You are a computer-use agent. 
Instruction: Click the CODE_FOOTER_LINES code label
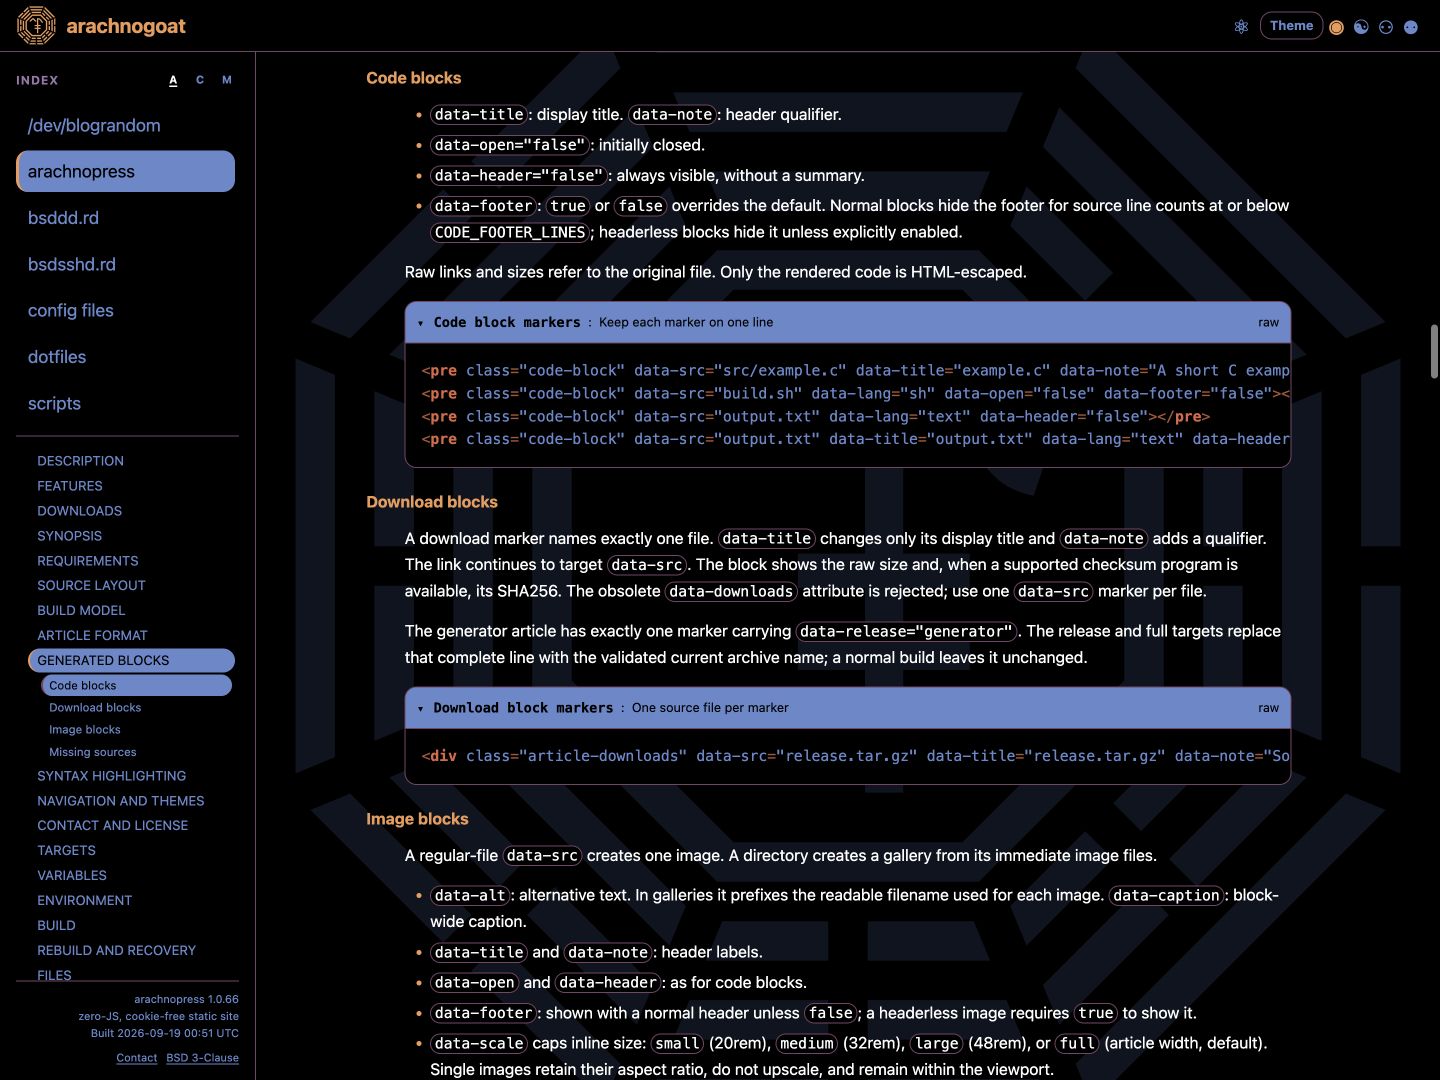tap(510, 232)
